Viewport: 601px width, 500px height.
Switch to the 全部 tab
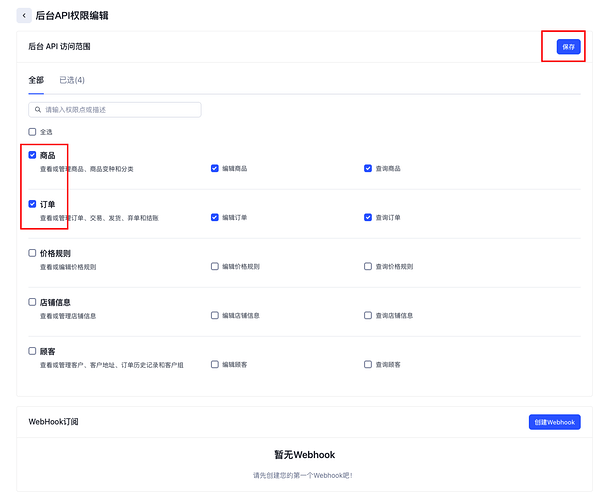pyautogui.click(x=36, y=80)
